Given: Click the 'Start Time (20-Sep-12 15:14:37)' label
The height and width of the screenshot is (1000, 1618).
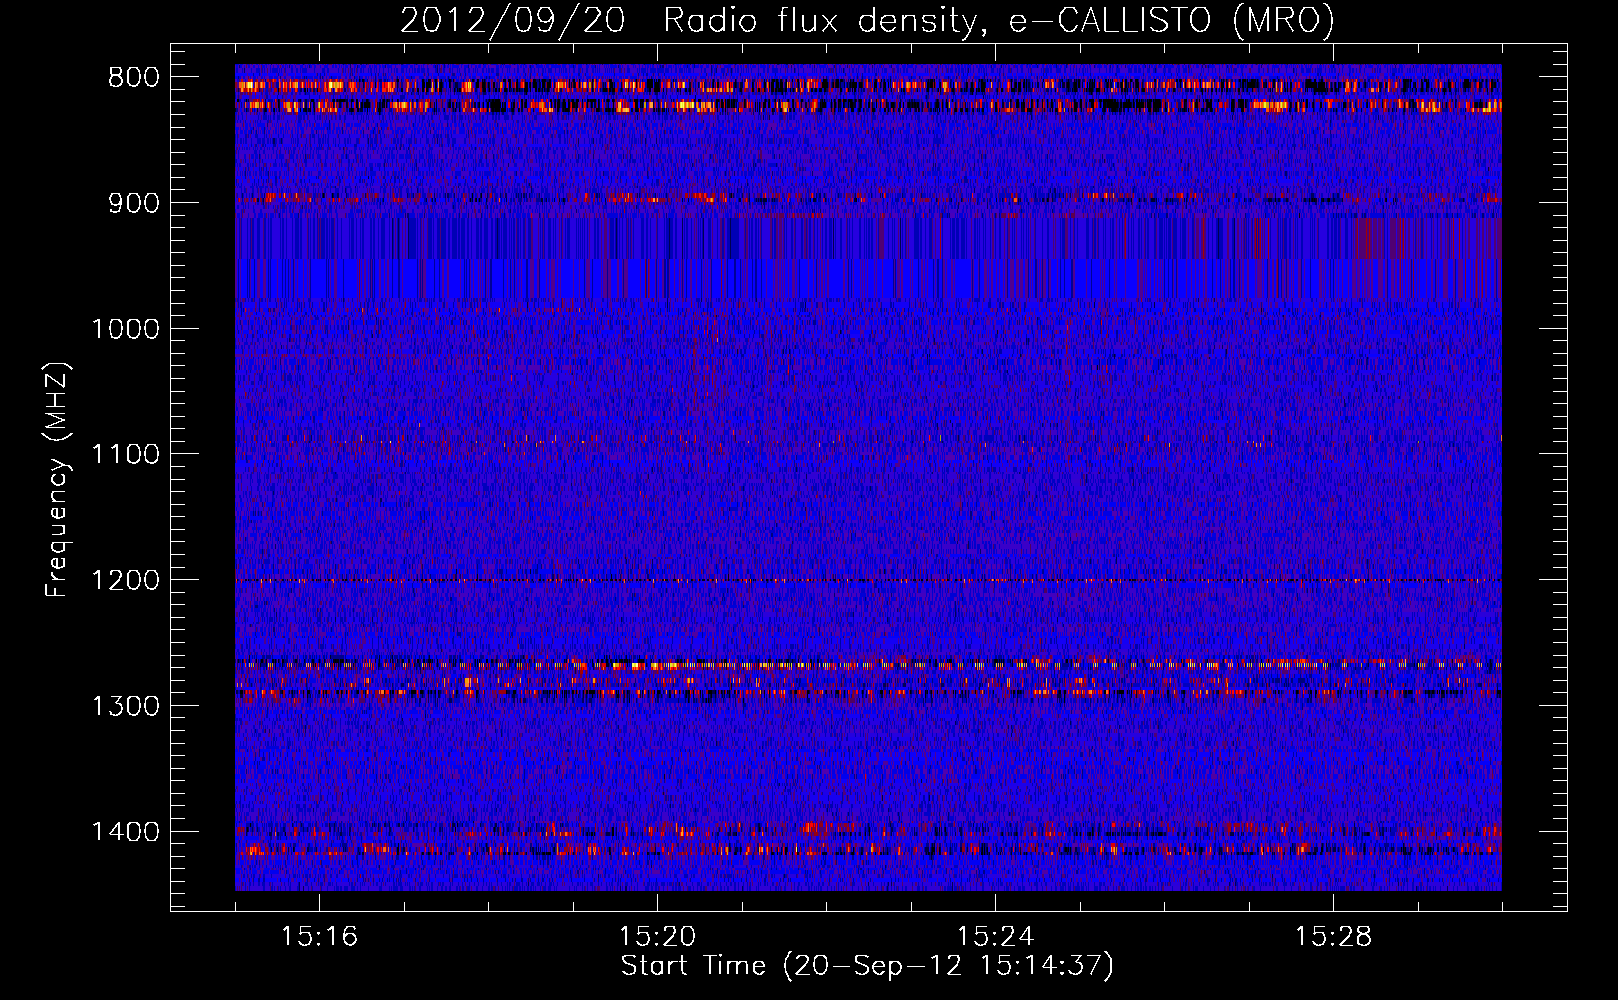Looking at the screenshot, I should pos(867,966).
